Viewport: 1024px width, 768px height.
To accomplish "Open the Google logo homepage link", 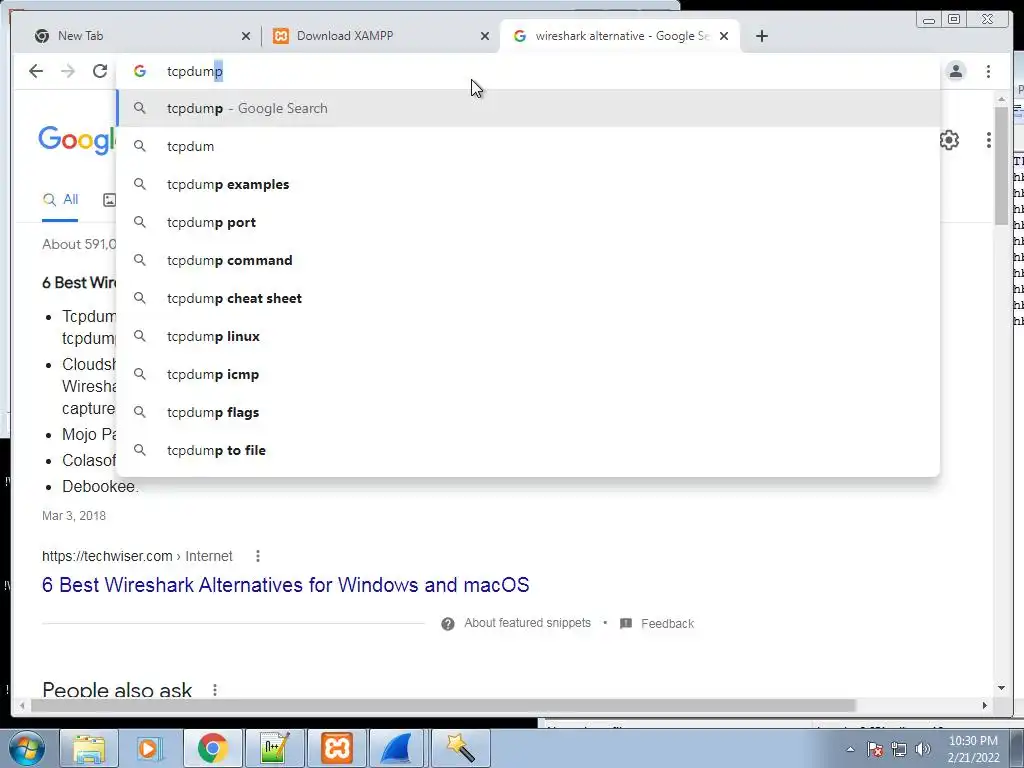I will click(77, 140).
